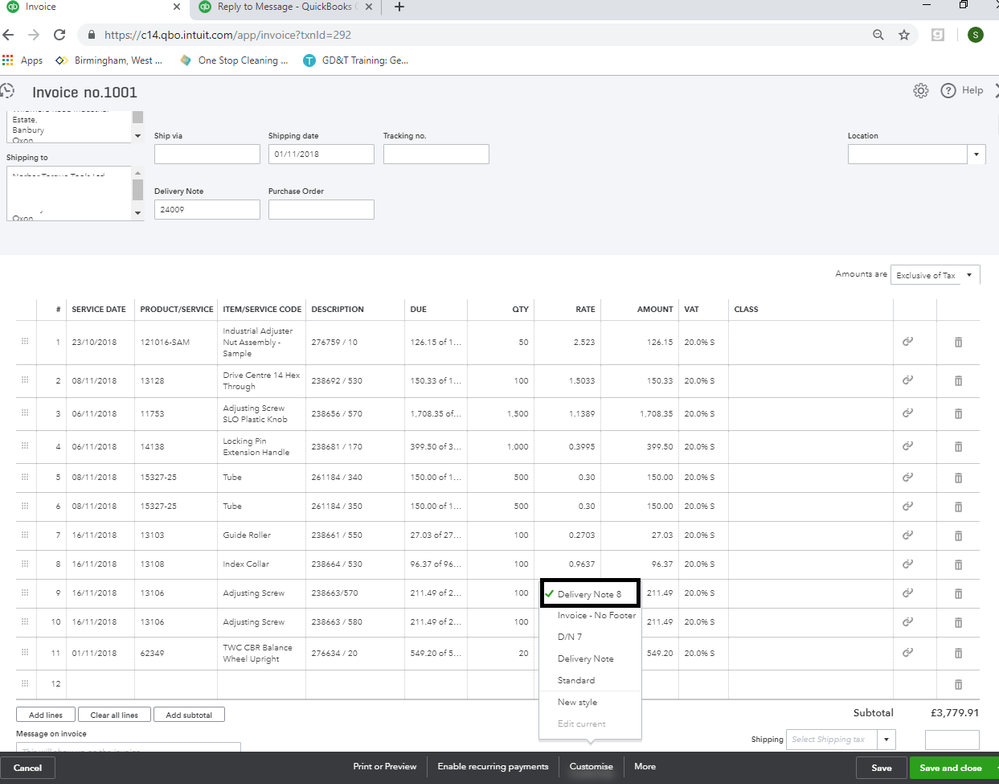Click Print or Preview
999x784 pixels.
click(385, 767)
